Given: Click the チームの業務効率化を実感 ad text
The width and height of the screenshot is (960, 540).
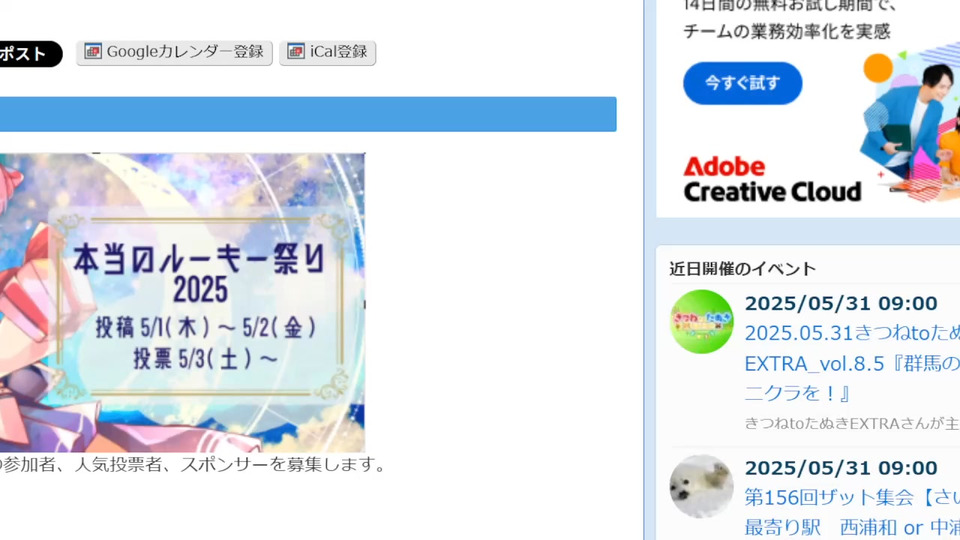Looking at the screenshot, I should click(787, 31).
